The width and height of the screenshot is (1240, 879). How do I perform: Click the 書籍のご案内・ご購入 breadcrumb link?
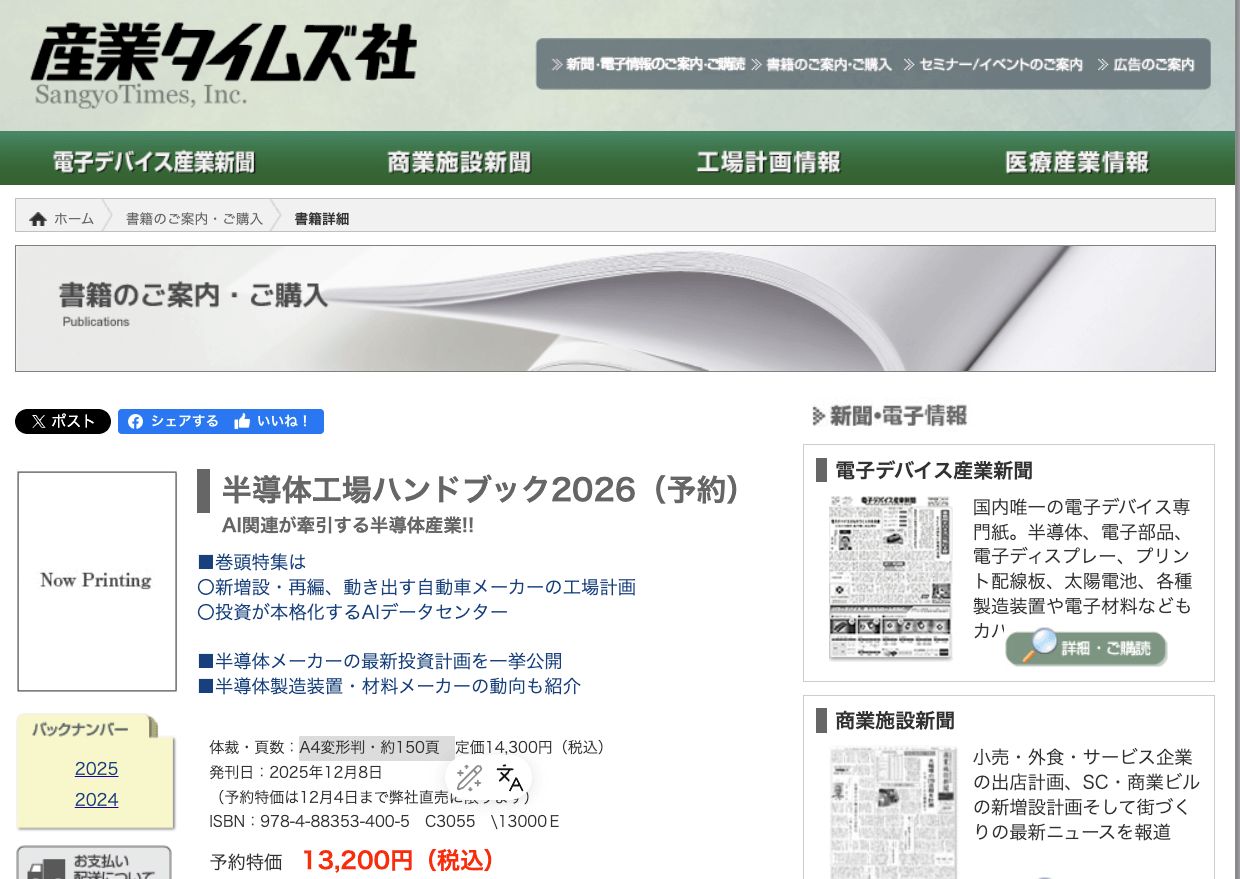192,217
